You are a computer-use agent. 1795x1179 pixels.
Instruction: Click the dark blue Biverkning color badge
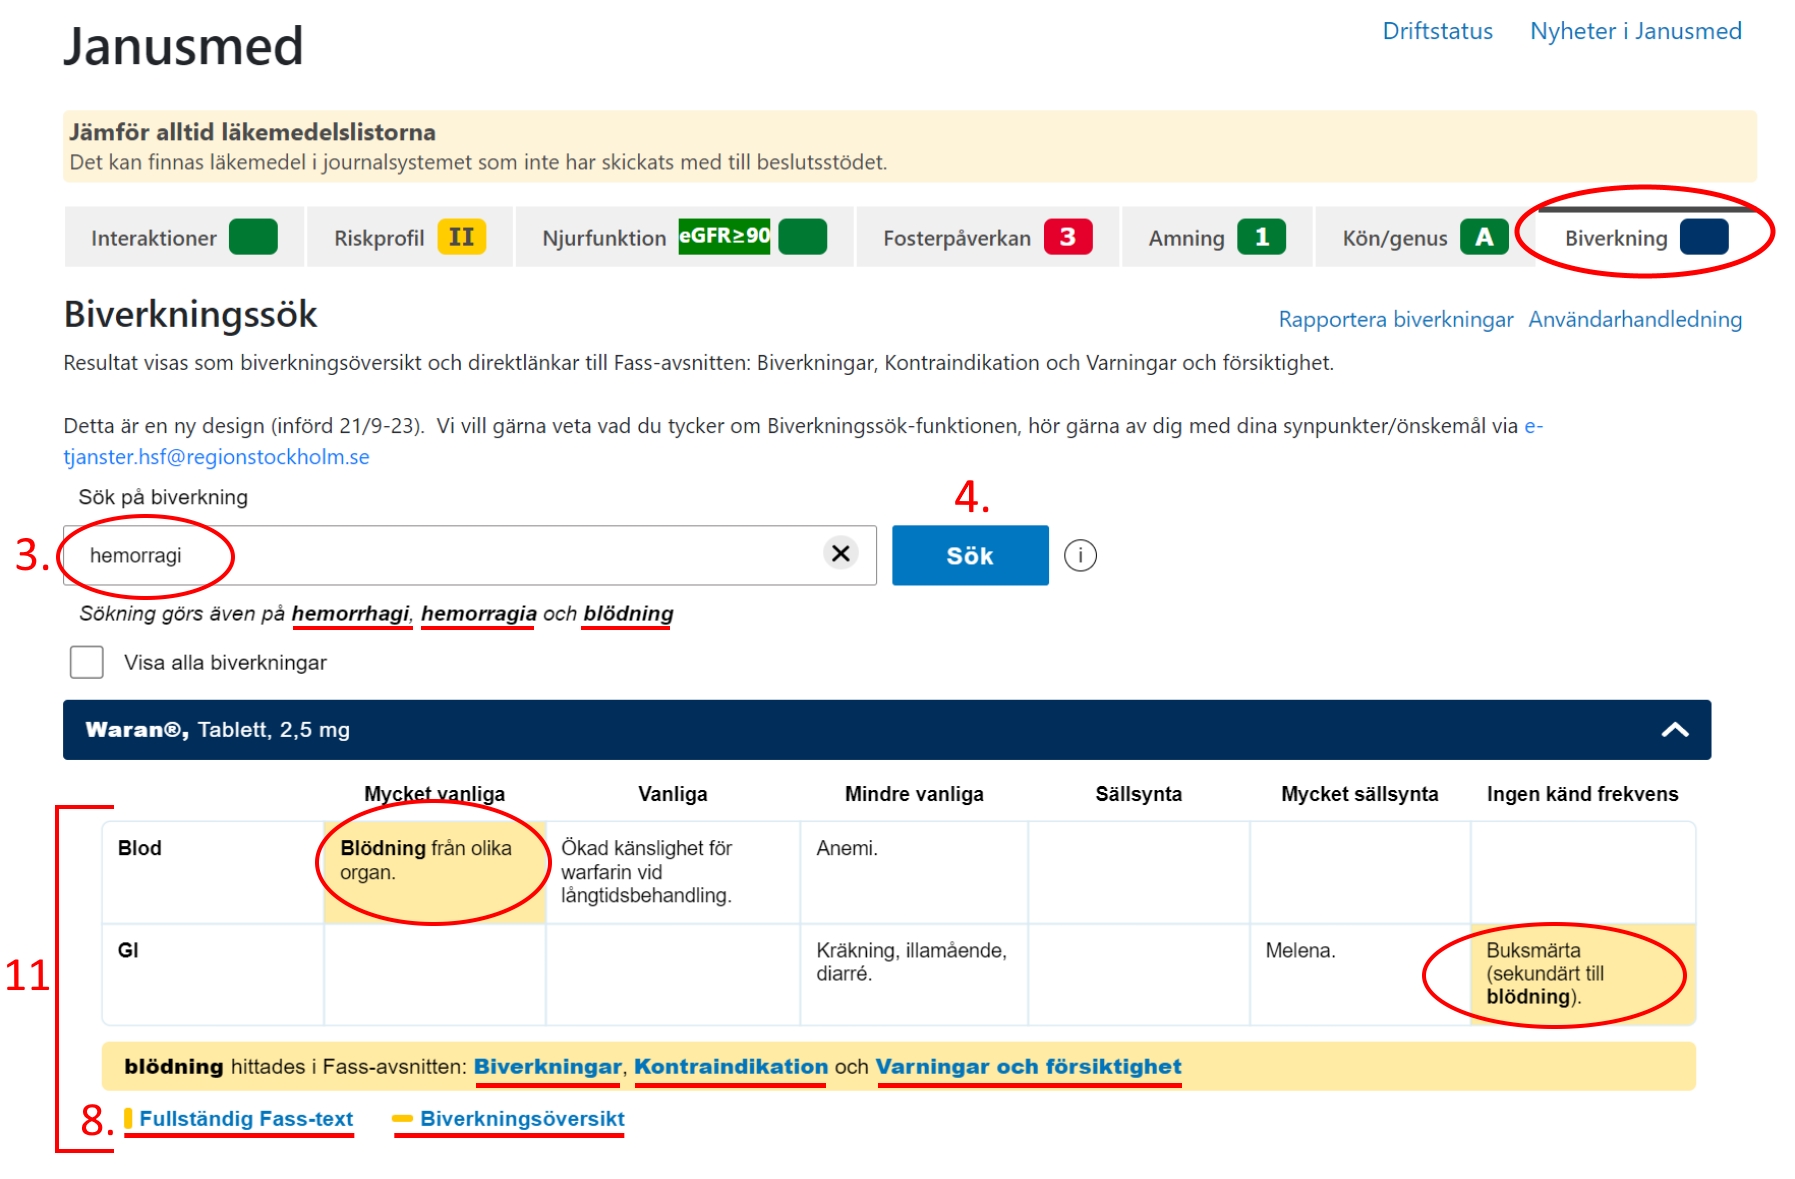(1703, 237)
